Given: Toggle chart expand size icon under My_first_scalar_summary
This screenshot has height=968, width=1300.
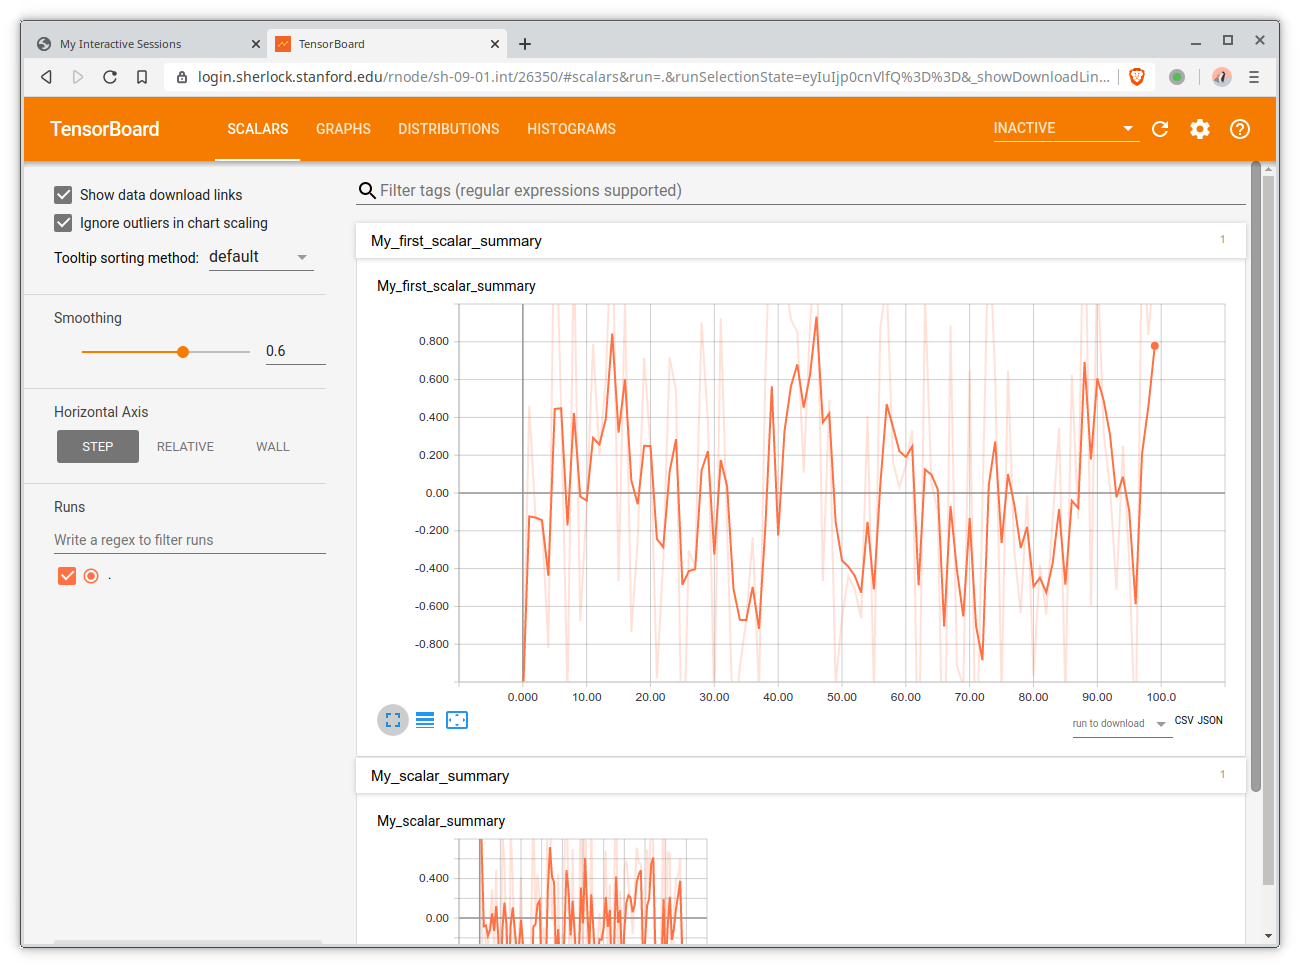Looking at the screenshot, I should pyautogui.click(x=393, y=720).
